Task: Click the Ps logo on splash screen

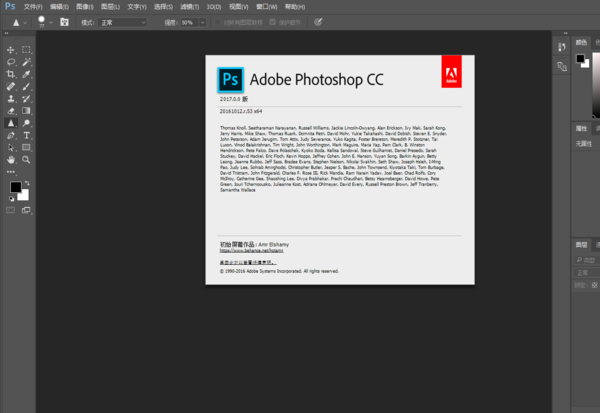Action: [230, 80]
